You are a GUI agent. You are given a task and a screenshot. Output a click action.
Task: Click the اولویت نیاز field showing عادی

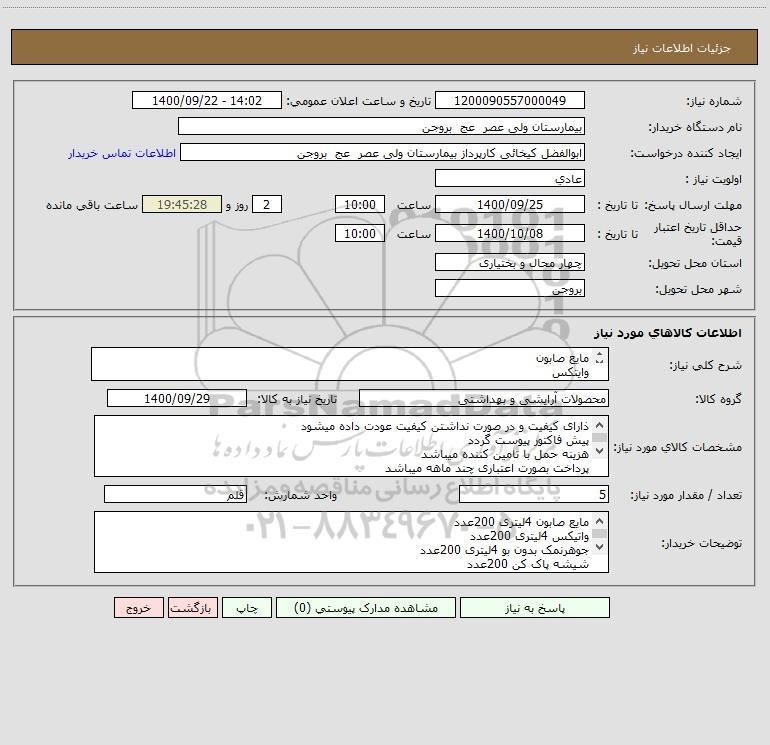[x=510, y=178]
